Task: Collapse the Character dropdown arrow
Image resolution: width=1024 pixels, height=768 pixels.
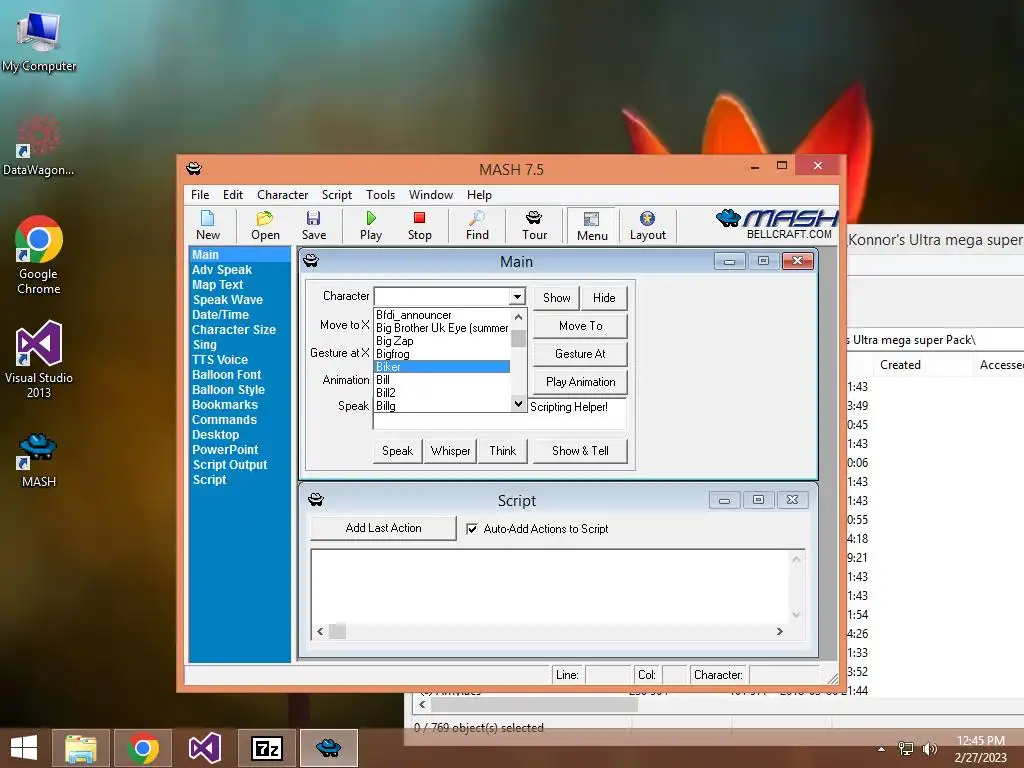Action: (517, 296)
